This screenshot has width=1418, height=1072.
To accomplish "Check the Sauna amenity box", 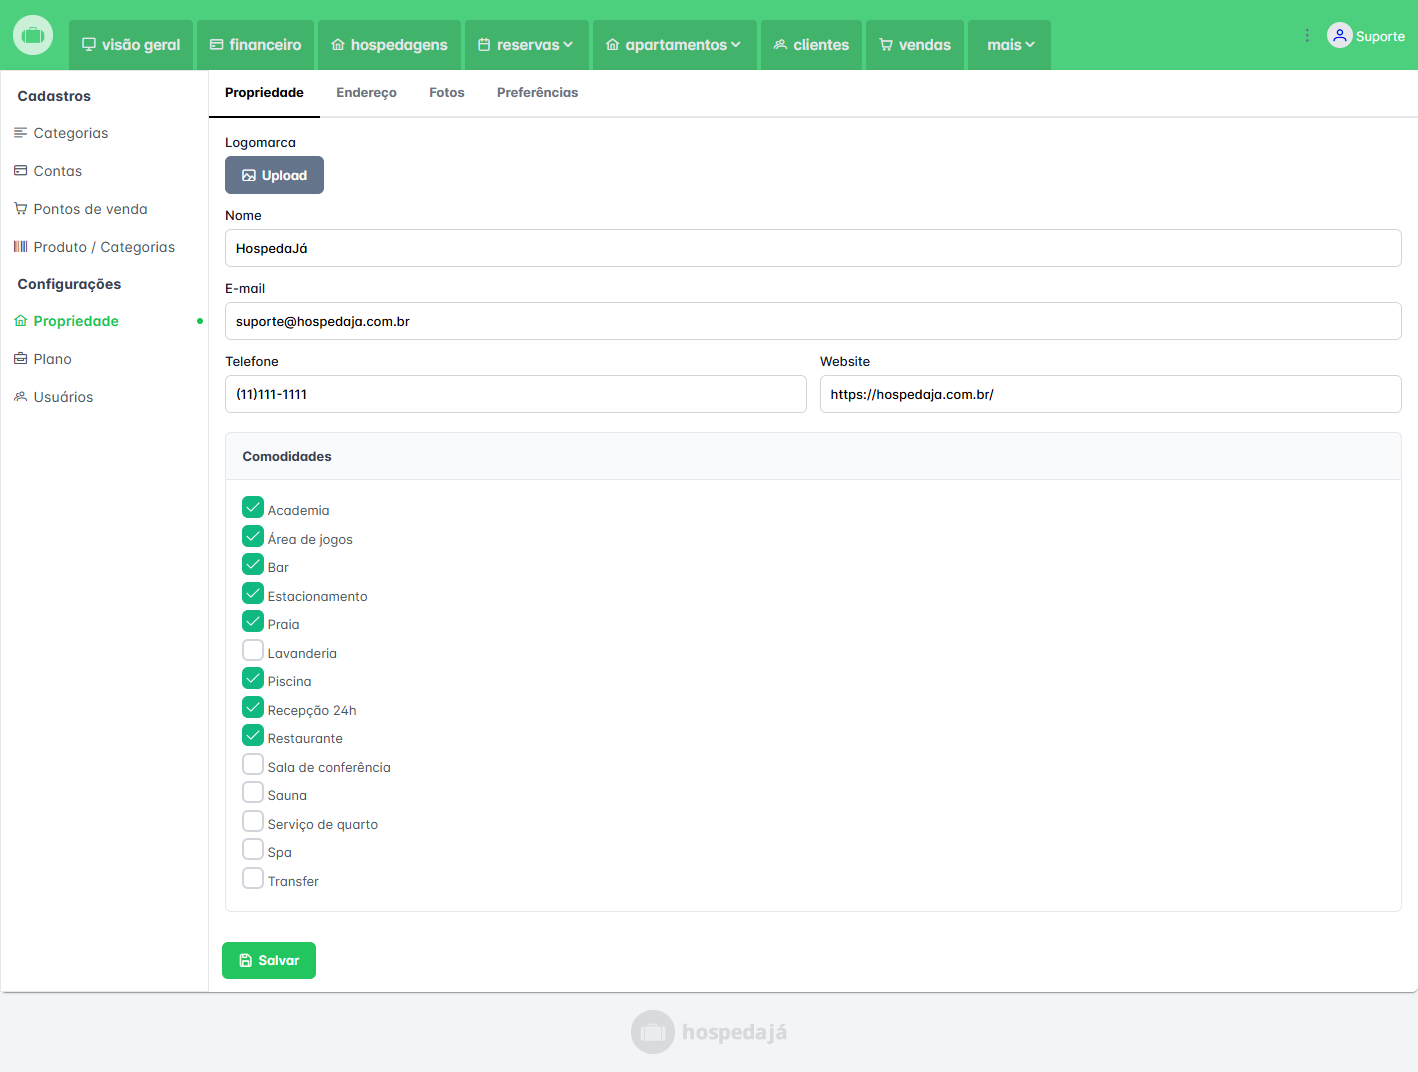I will pyautogui.click(x=253, y=793).
